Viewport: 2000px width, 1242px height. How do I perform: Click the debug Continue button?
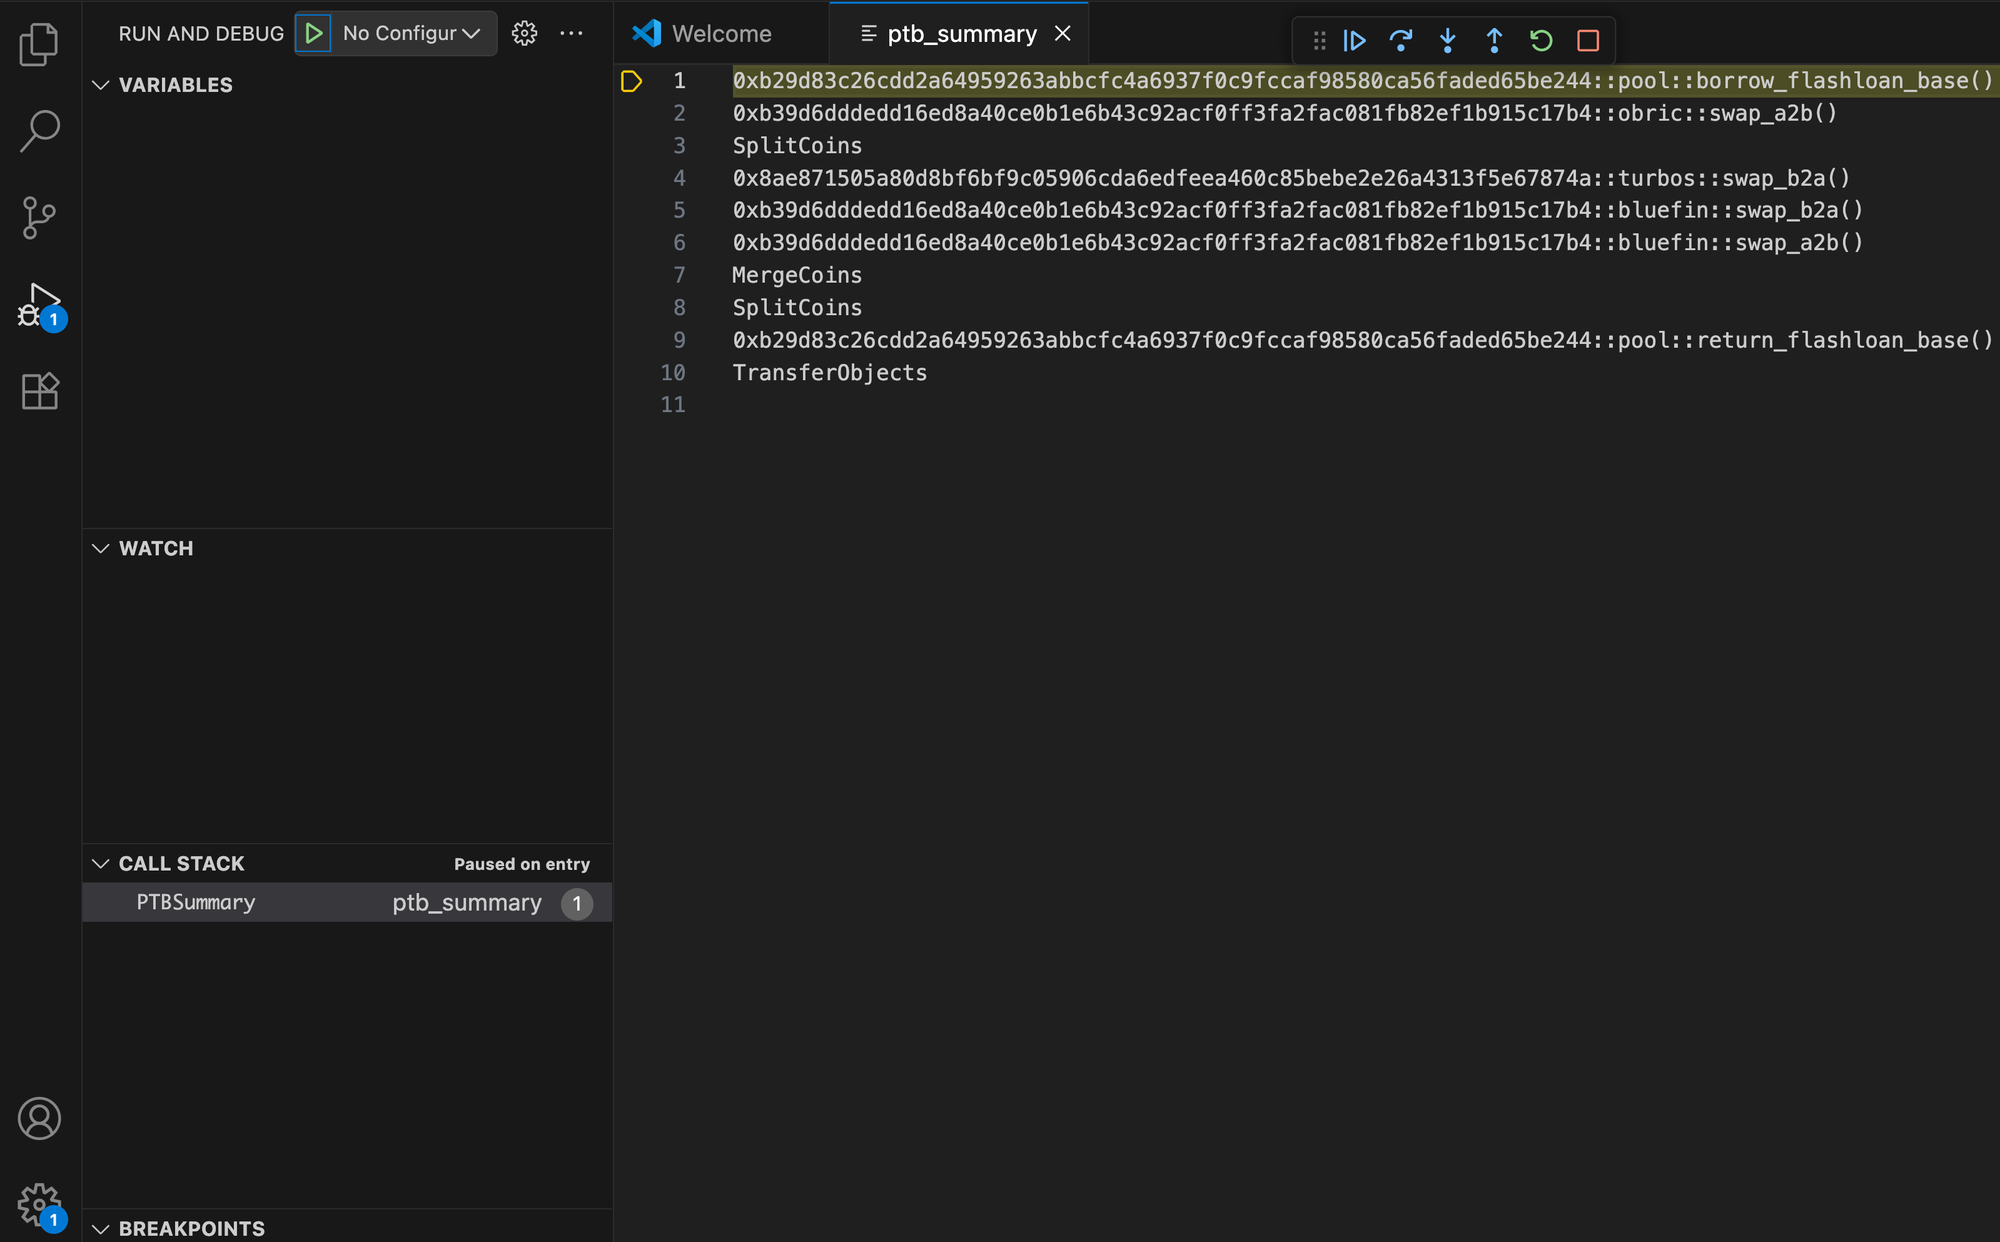[x=1354, y=41]
